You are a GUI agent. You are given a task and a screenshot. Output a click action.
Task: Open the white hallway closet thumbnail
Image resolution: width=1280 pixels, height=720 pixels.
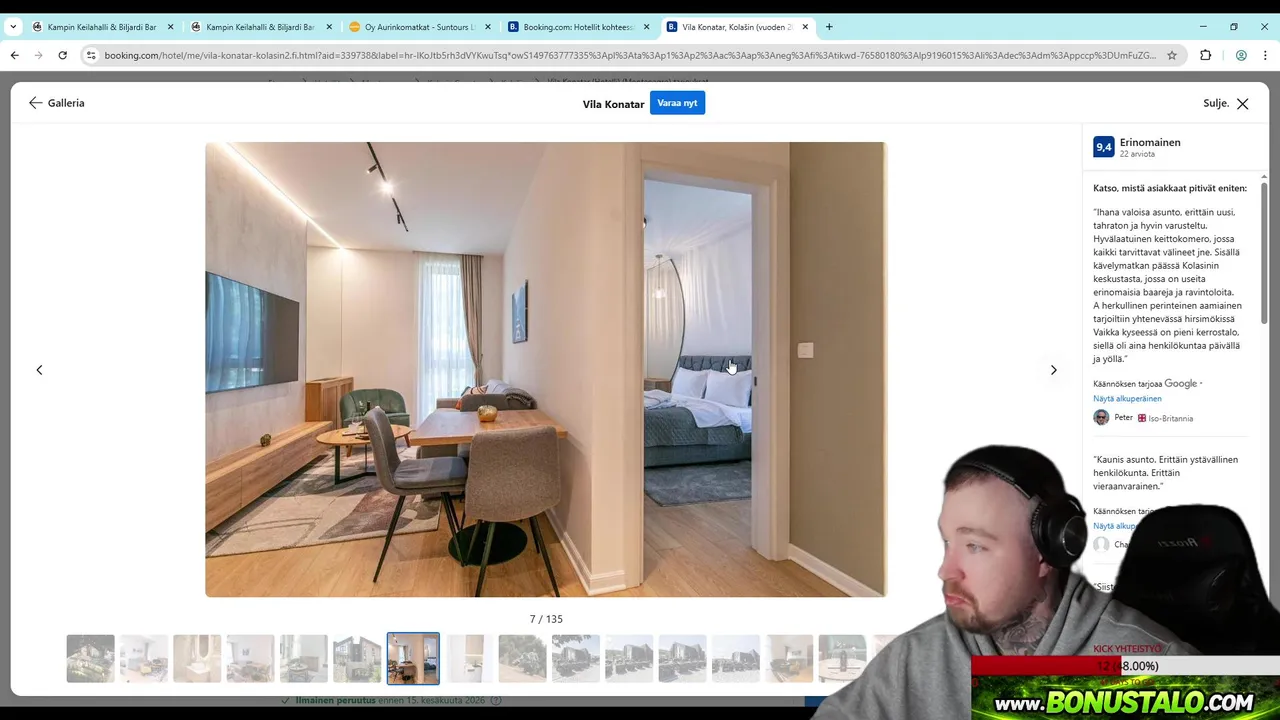pos(469,658)
